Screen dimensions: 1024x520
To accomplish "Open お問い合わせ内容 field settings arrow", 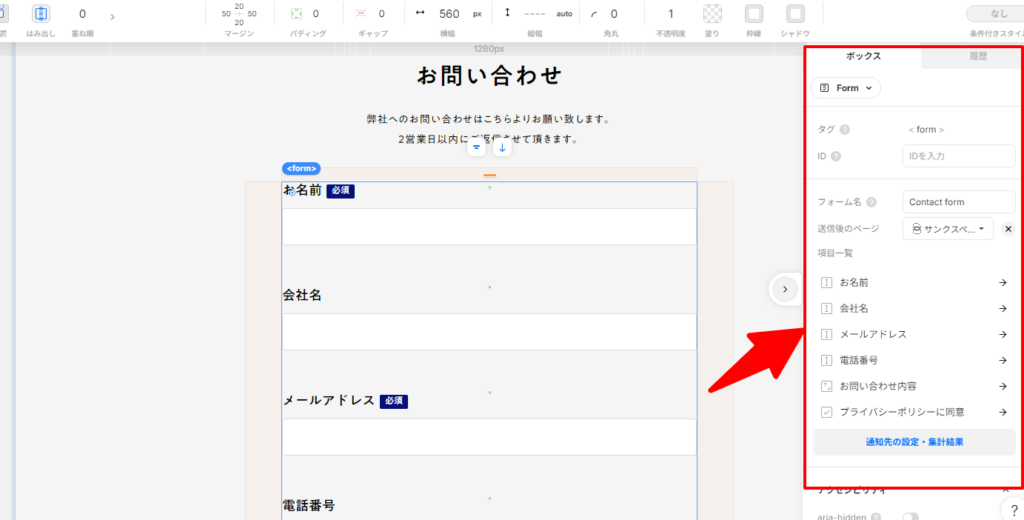I will (1002, 386).
